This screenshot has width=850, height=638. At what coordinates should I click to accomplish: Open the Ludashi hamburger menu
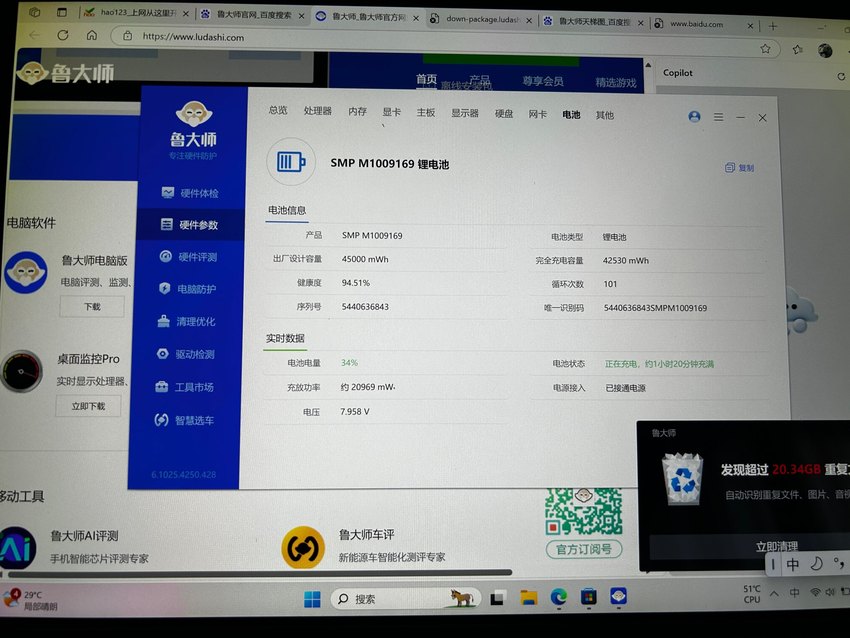click(x=718, y=117)
